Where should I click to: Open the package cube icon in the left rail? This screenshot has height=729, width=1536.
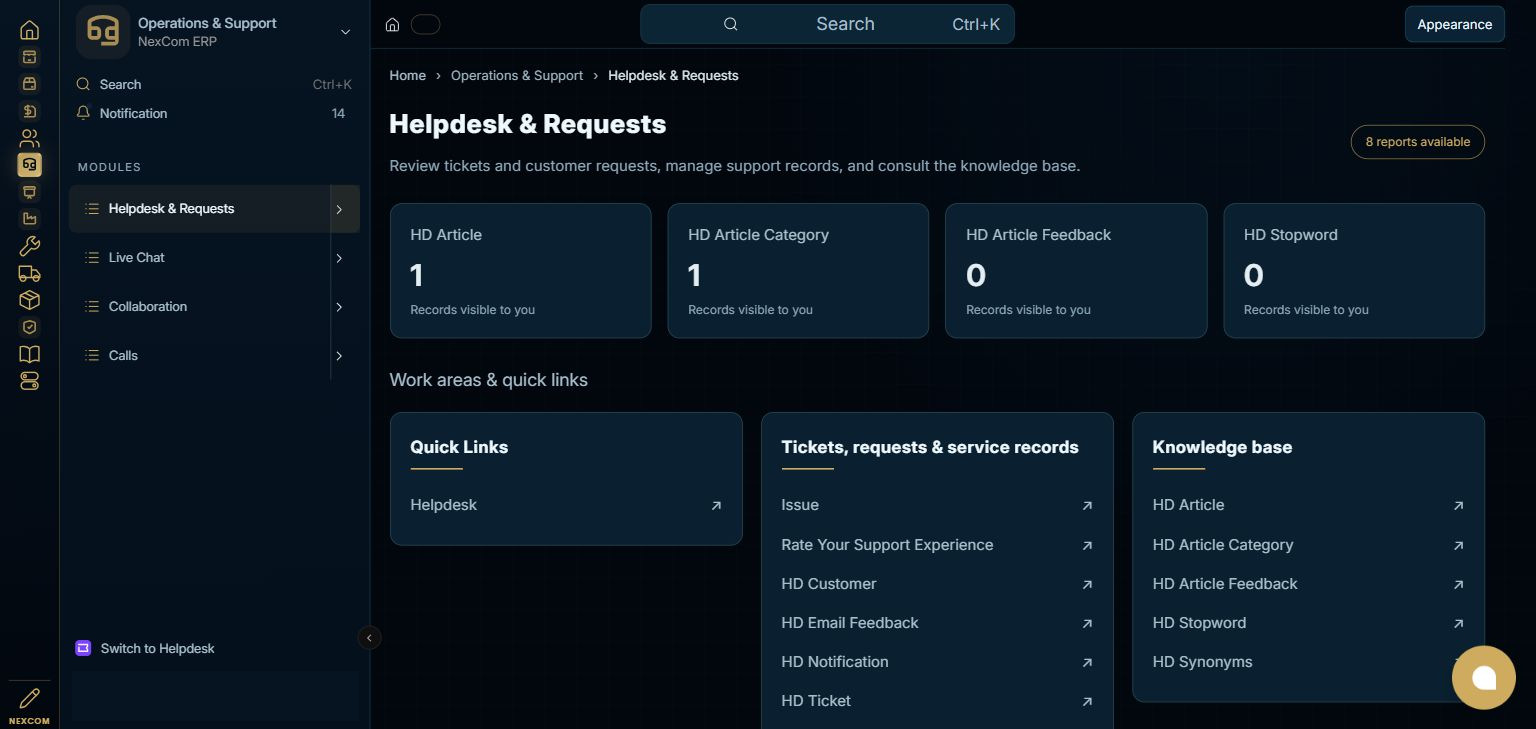tap(29, 300)
